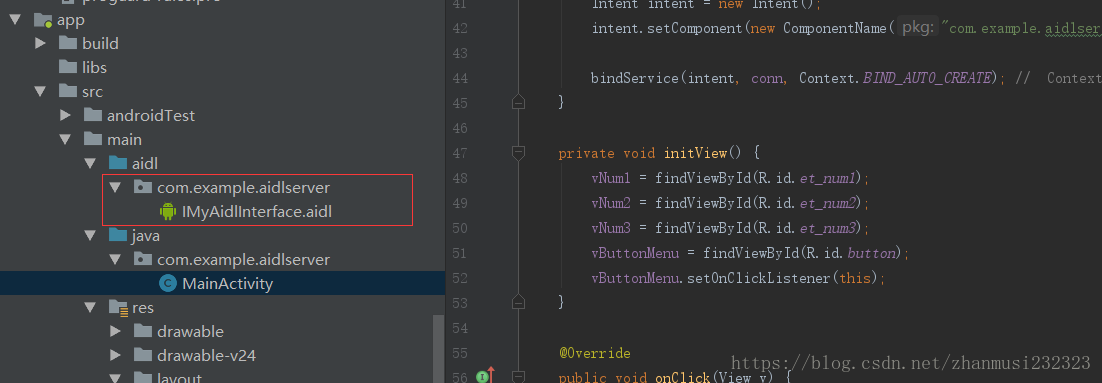Select the app module folder icon
Viewport: 1102px width, 383px height.
(44, 20)
